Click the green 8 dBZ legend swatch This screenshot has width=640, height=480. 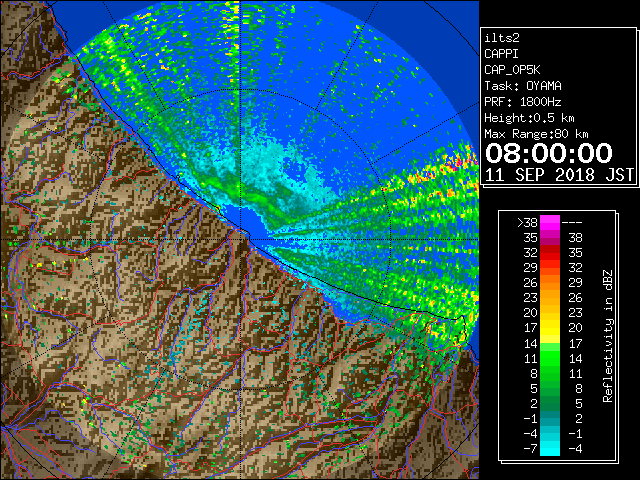550,373
